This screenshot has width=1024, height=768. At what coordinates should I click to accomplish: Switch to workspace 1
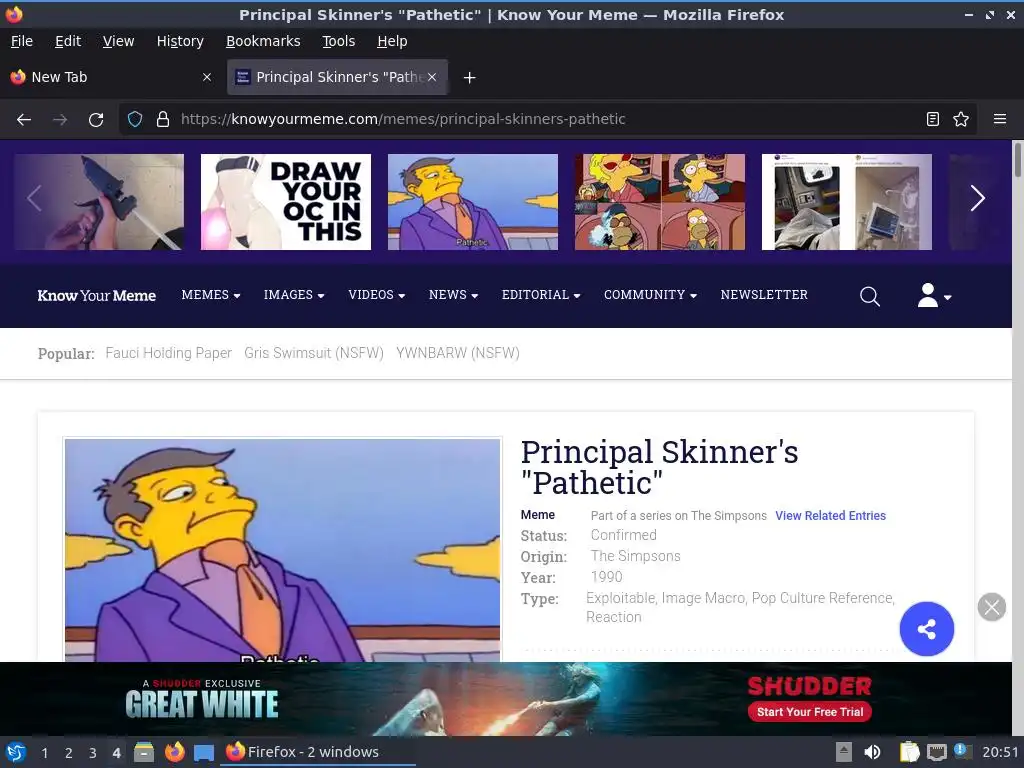(x=44, y=753)
